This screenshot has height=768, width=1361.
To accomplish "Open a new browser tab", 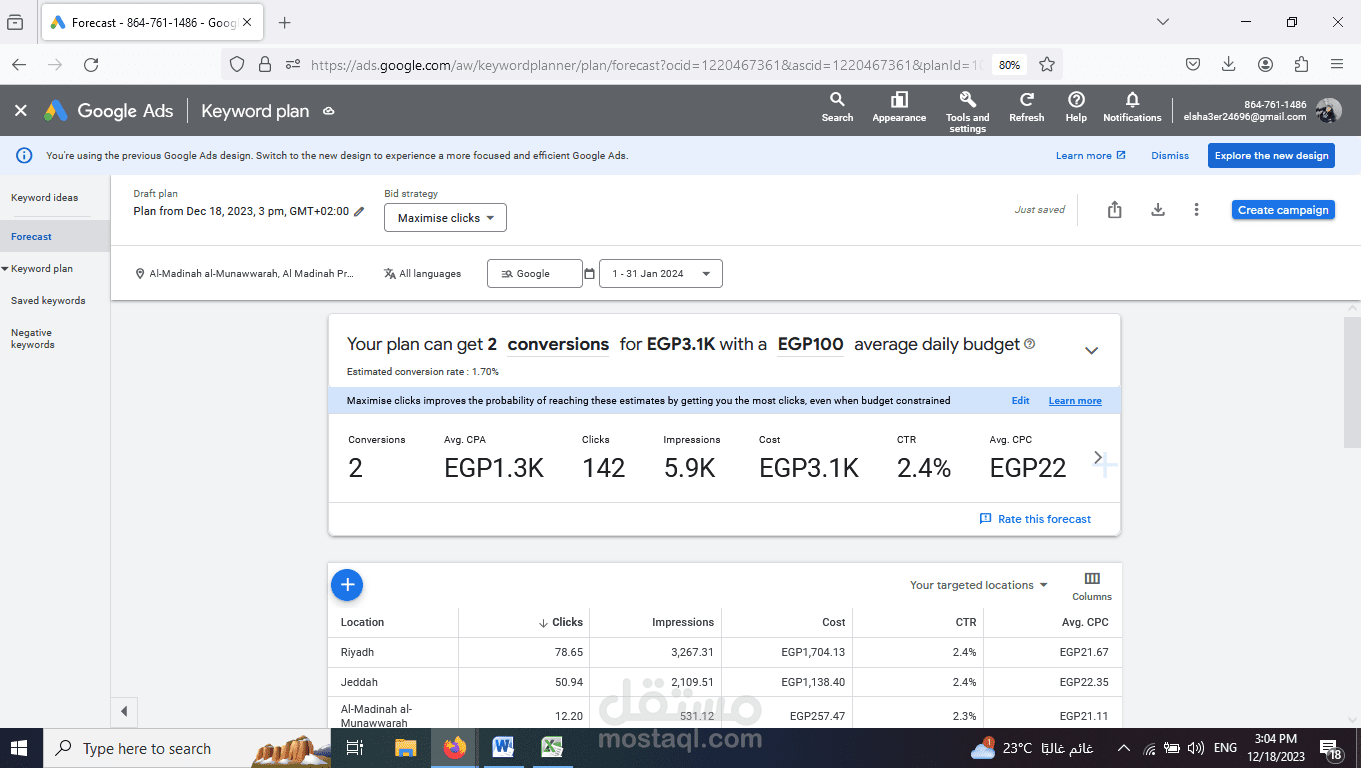I will tap(285, 22).
